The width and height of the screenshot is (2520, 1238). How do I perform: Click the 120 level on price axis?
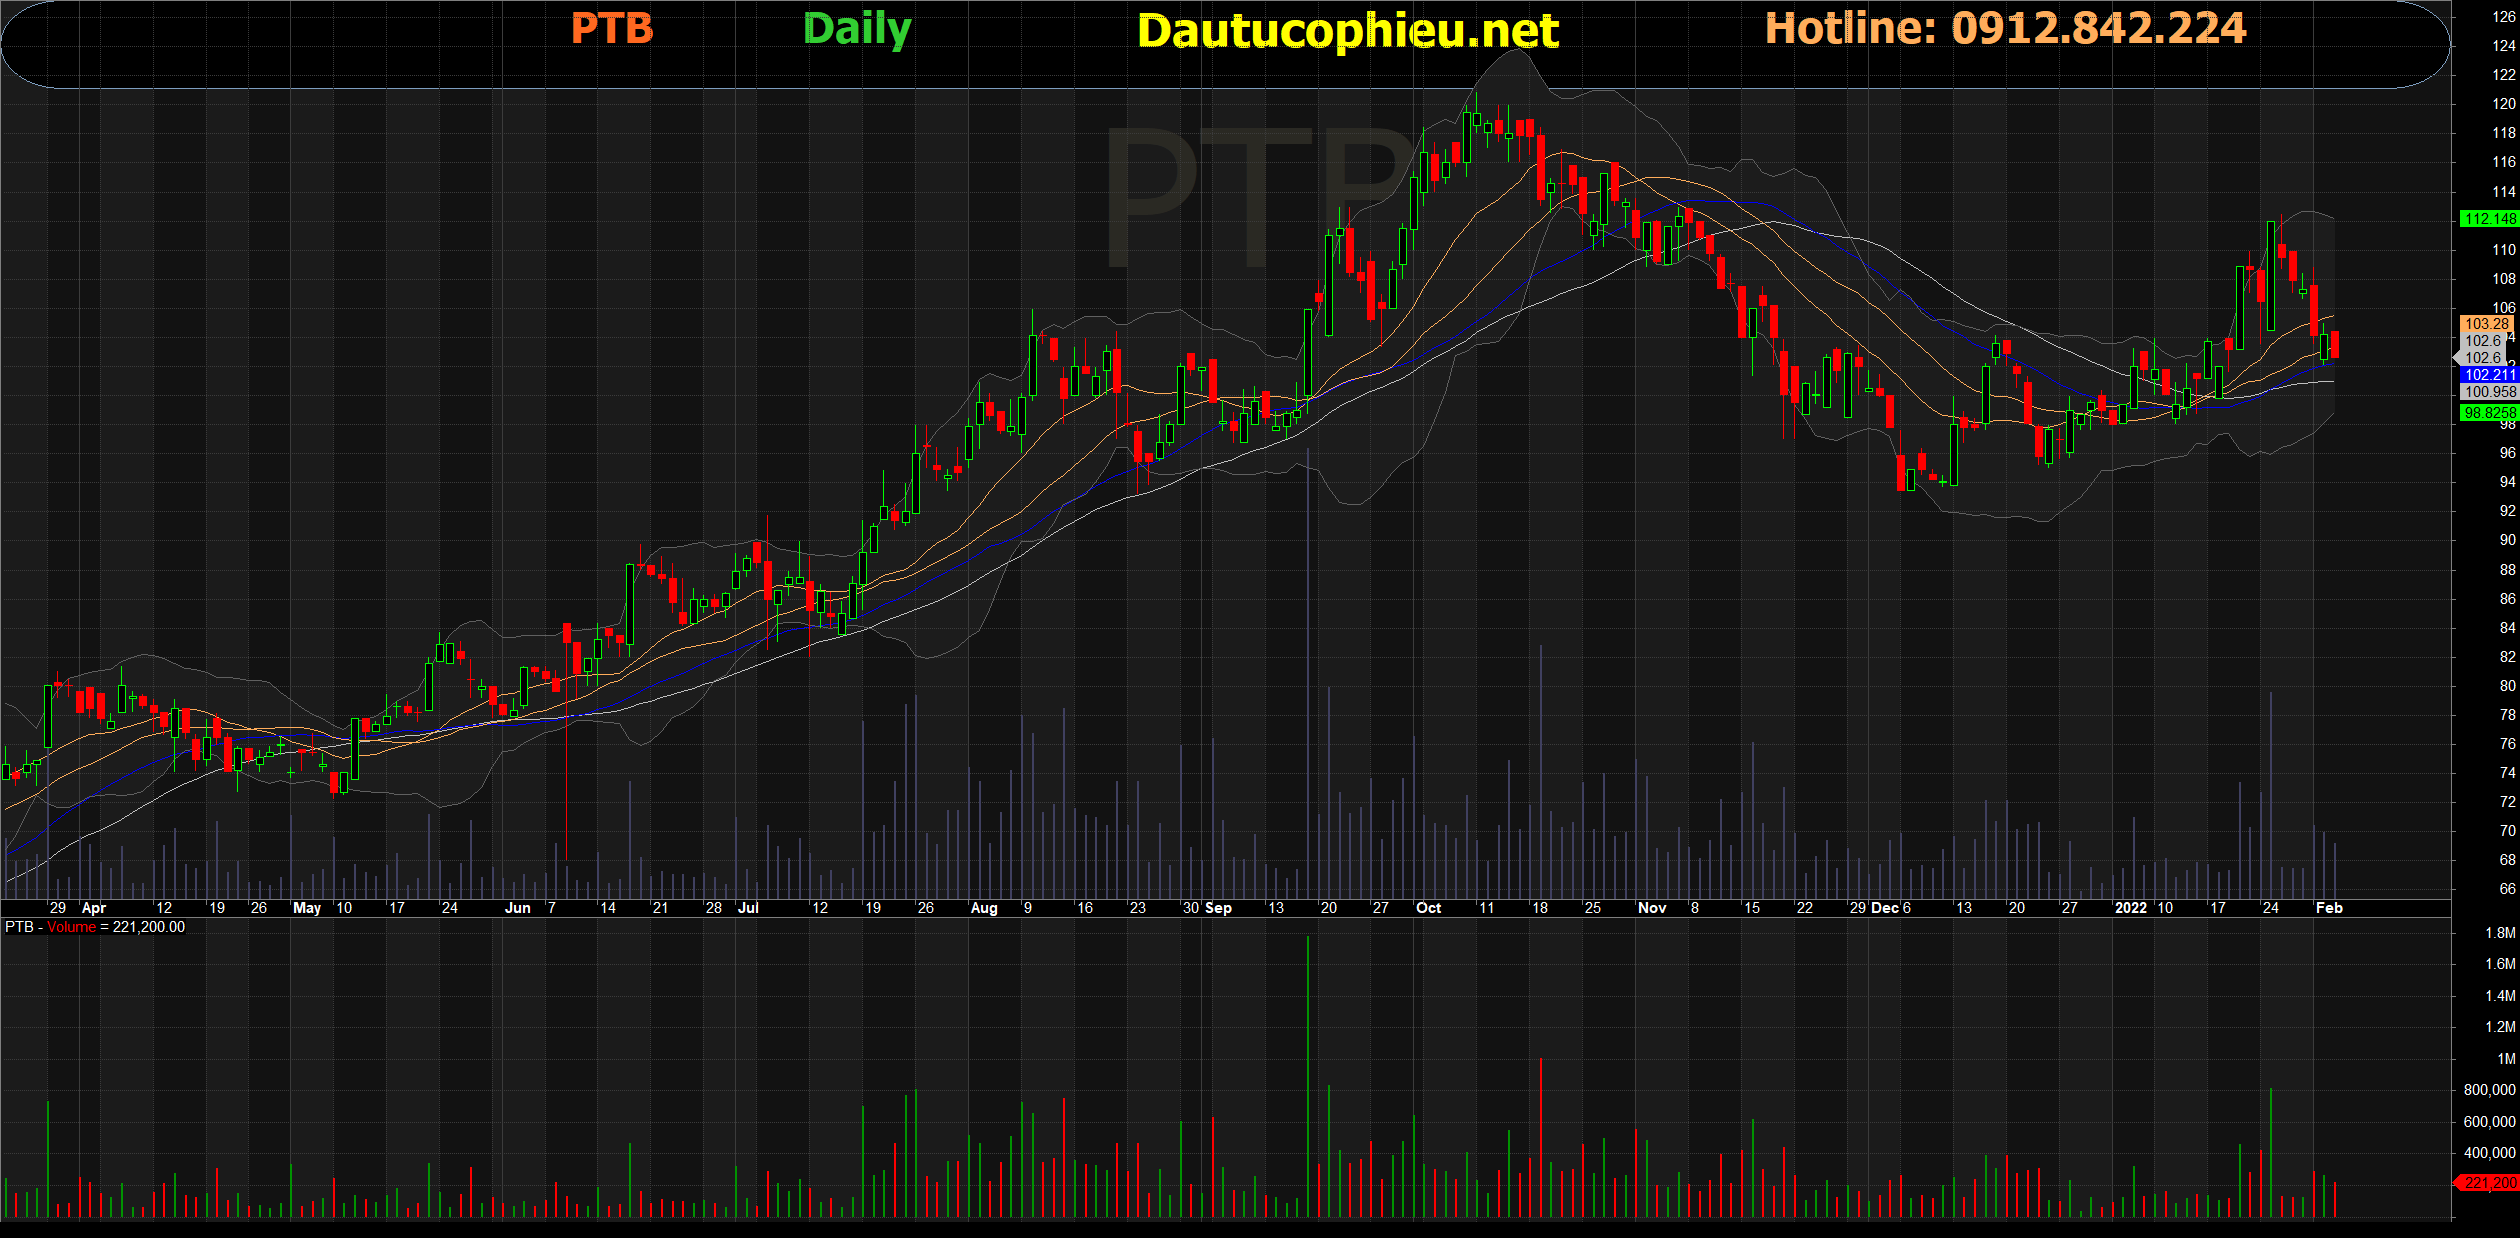2504,104
